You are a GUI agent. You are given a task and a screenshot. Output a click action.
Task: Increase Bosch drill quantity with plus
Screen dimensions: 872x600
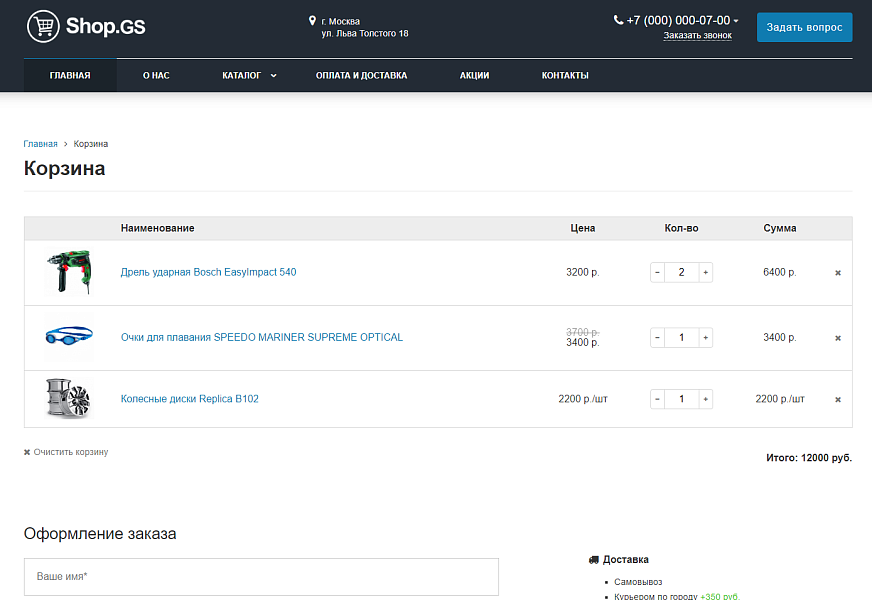pos(705,272)
